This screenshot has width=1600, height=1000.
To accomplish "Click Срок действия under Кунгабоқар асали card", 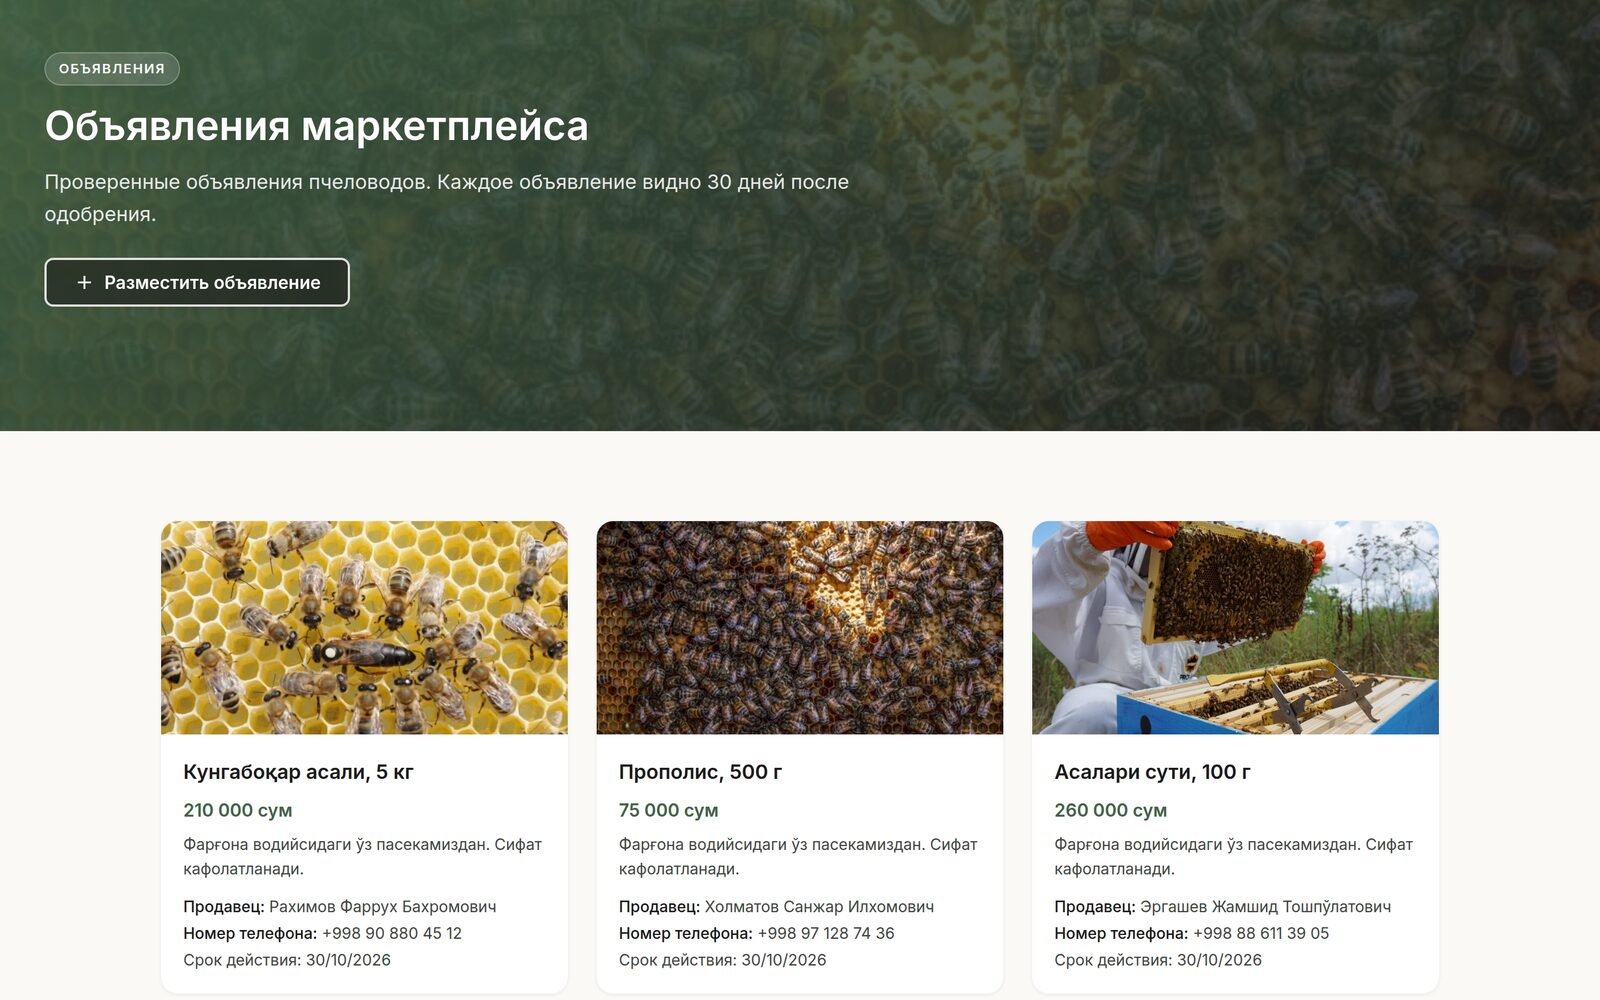I will (x=287, y=960).
